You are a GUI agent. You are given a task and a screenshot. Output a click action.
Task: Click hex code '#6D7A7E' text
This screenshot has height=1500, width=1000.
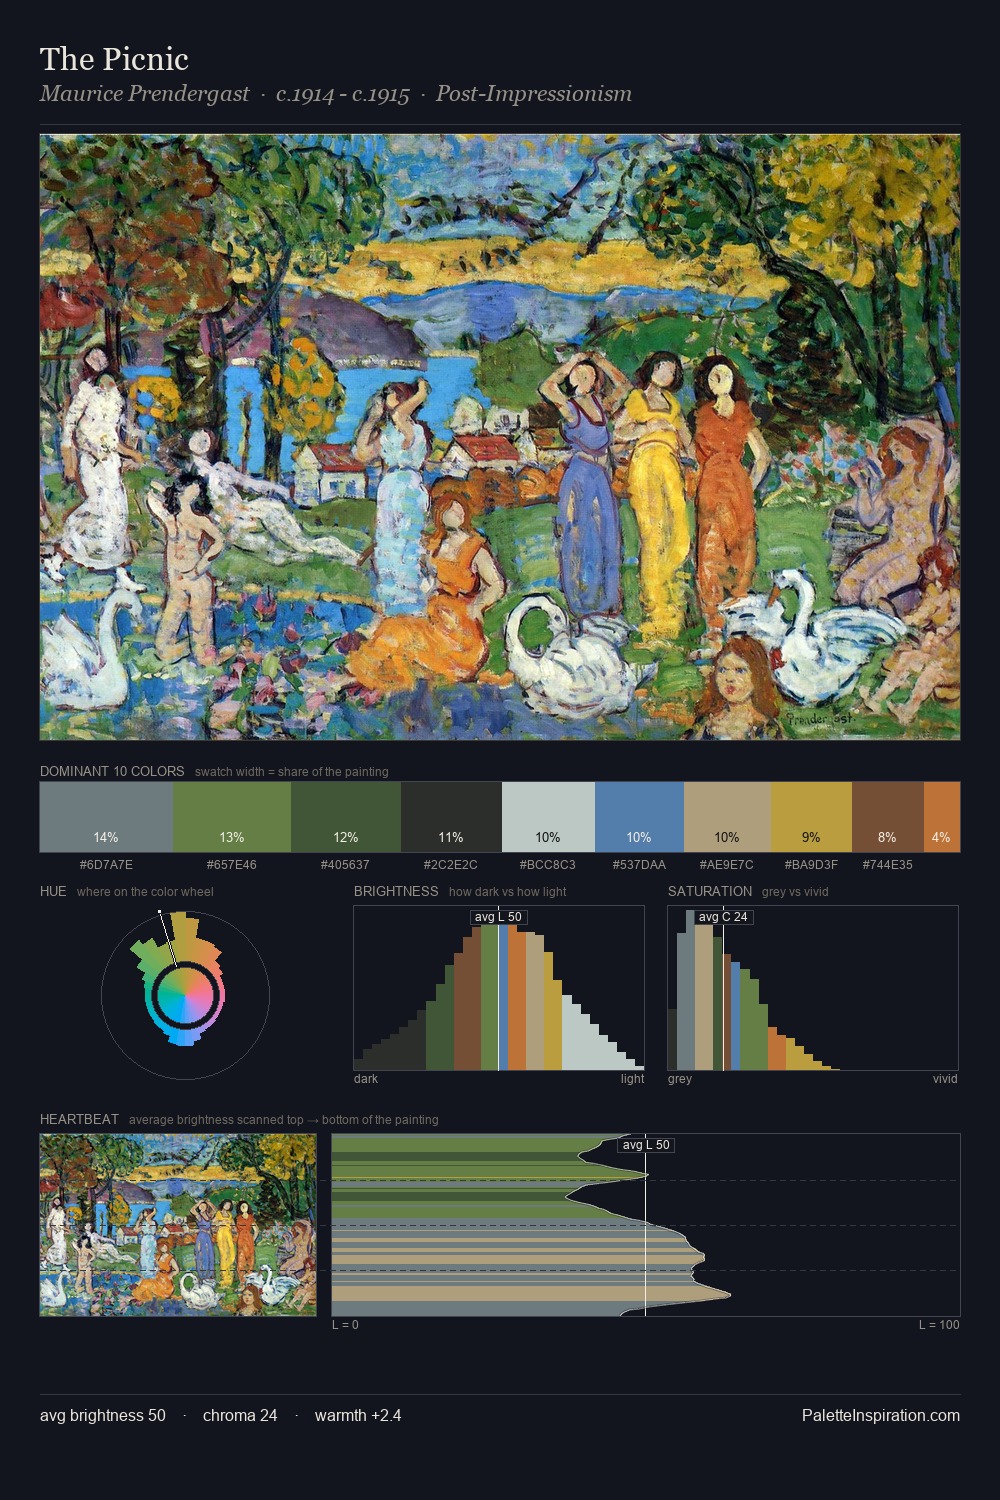click(106, 865)
